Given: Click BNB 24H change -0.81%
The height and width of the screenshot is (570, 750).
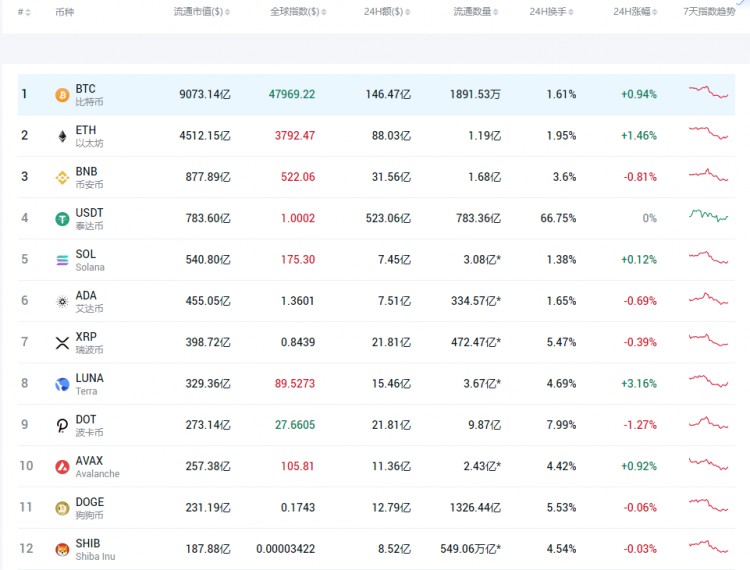Looking at the screenshot, I should coord(640,177).
